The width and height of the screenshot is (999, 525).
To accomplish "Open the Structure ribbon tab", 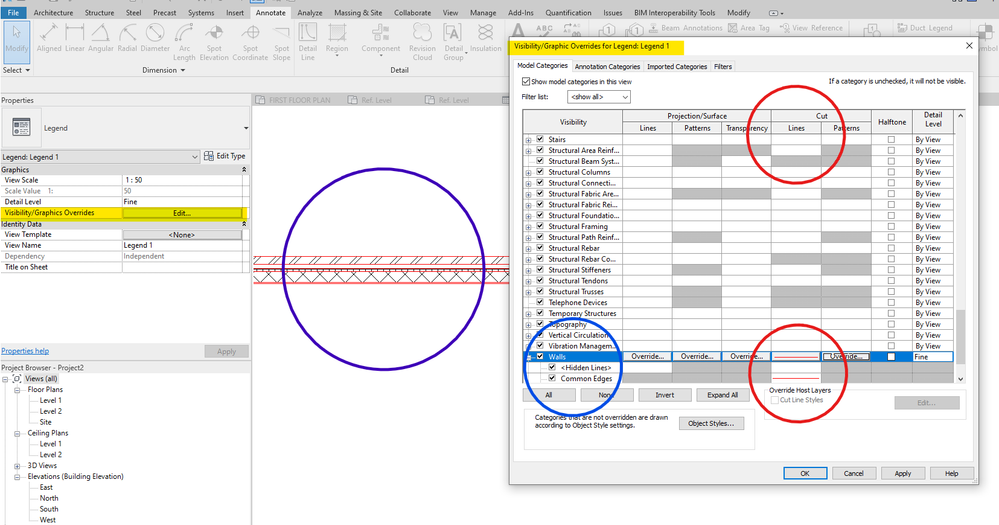I will (99, 13).
